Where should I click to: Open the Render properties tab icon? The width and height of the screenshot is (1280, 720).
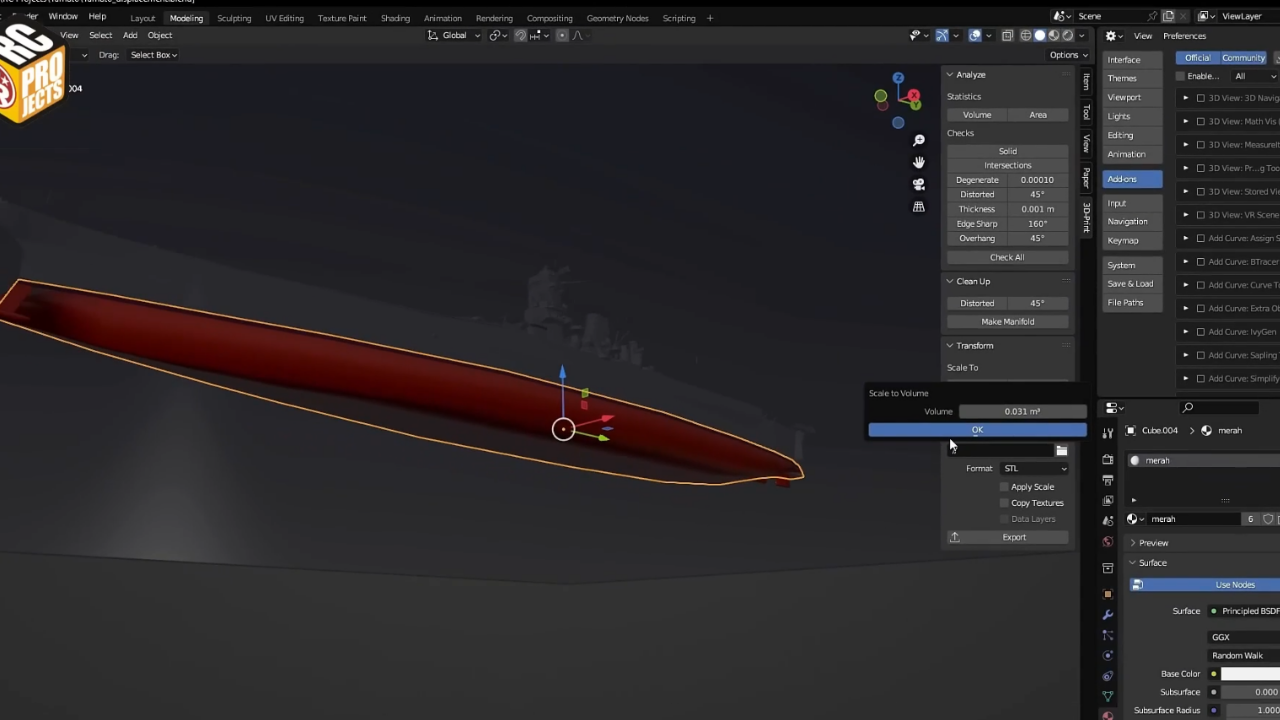click(1107, 460)
